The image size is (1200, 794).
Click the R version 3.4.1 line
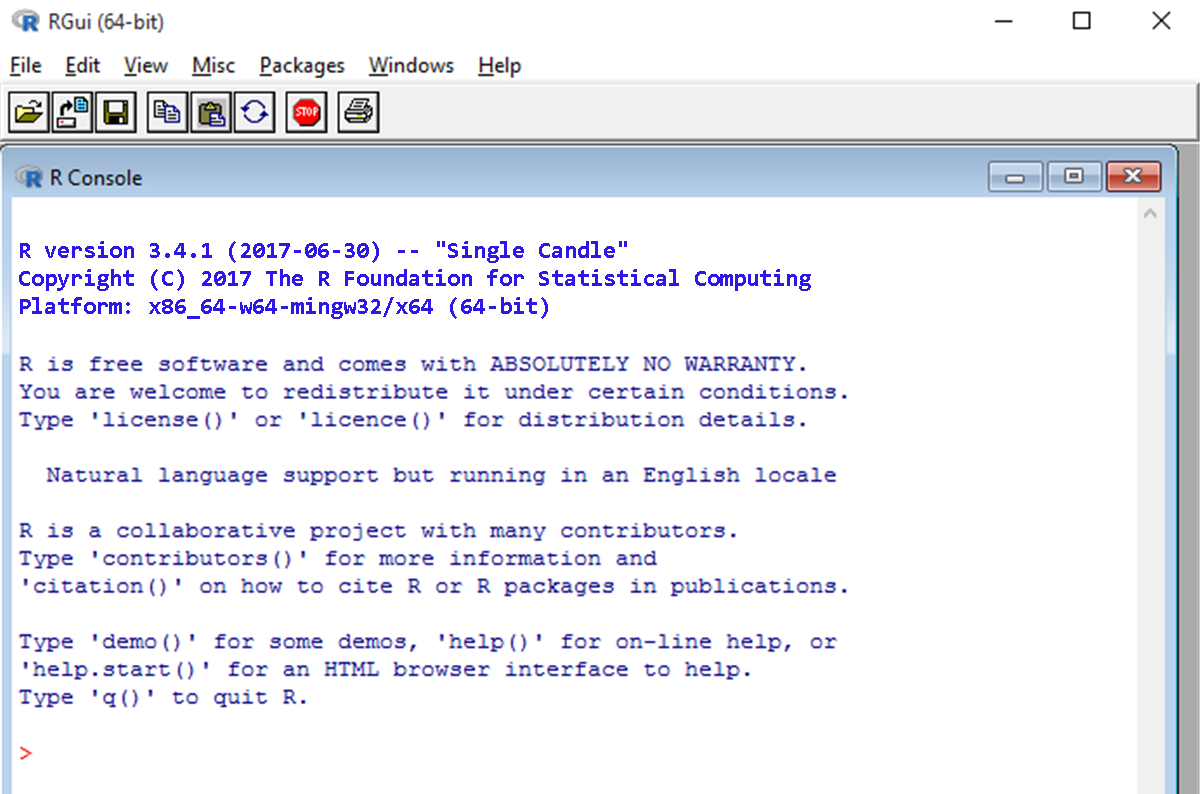pos(324,251)
